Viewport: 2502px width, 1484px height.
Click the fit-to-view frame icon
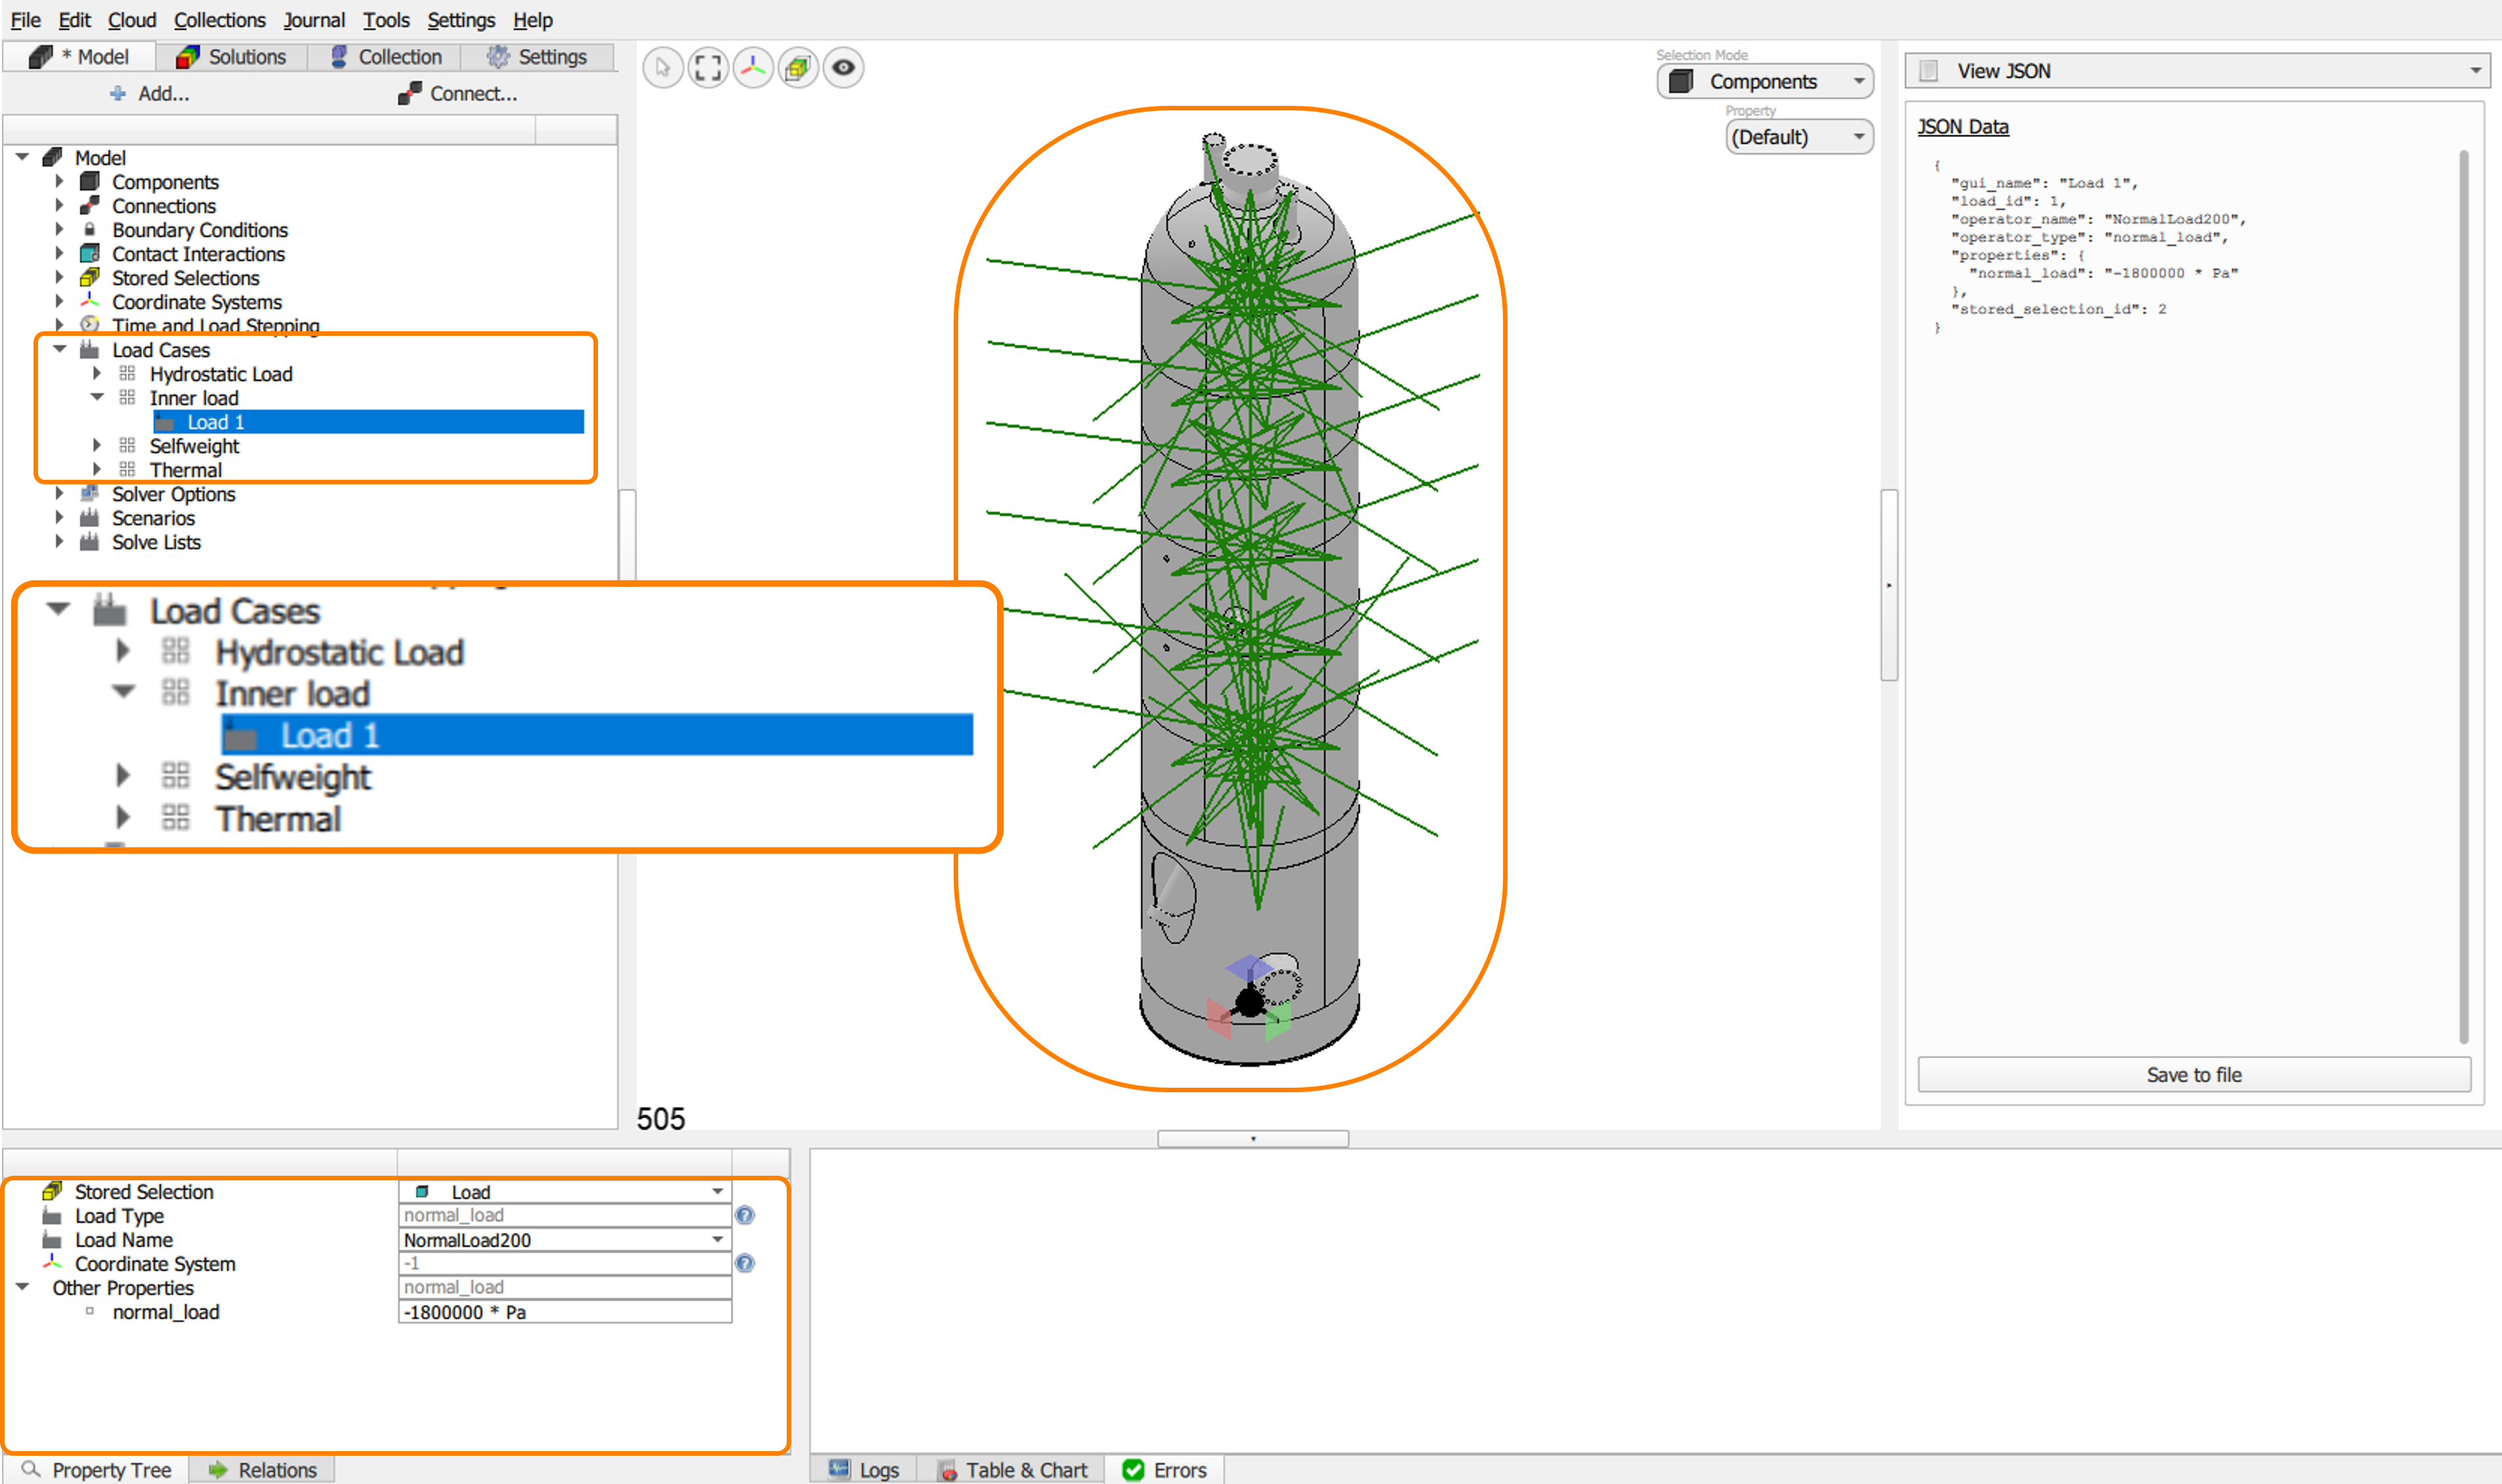point(708,68)
